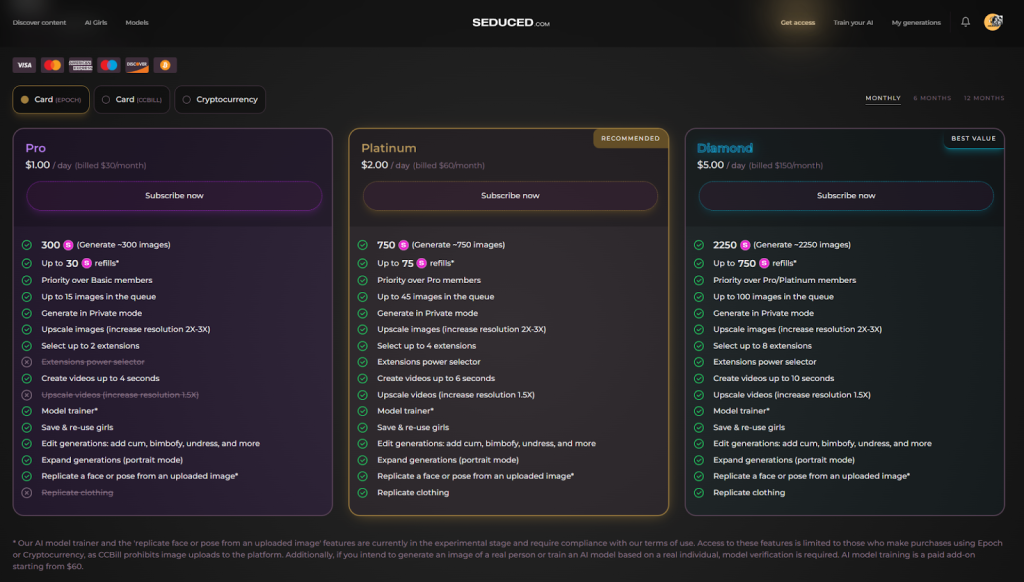Click the $1.00 / day price

pos(48,165)
